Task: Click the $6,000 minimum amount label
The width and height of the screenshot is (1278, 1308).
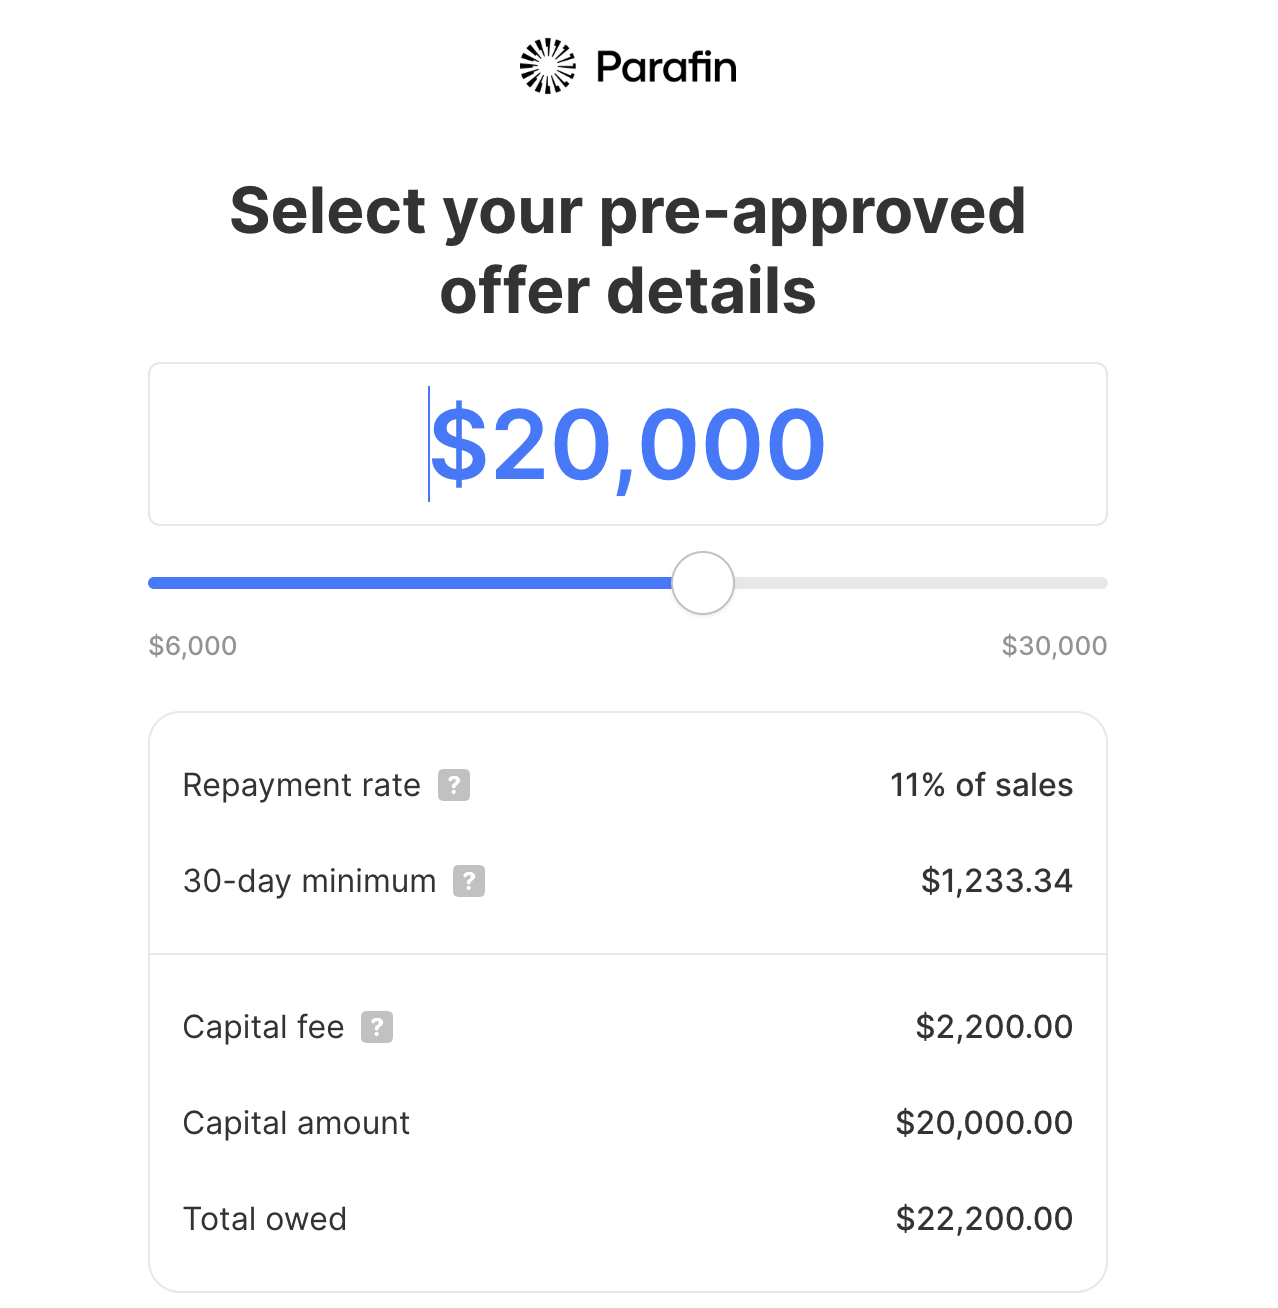Action: coord(193,646)
